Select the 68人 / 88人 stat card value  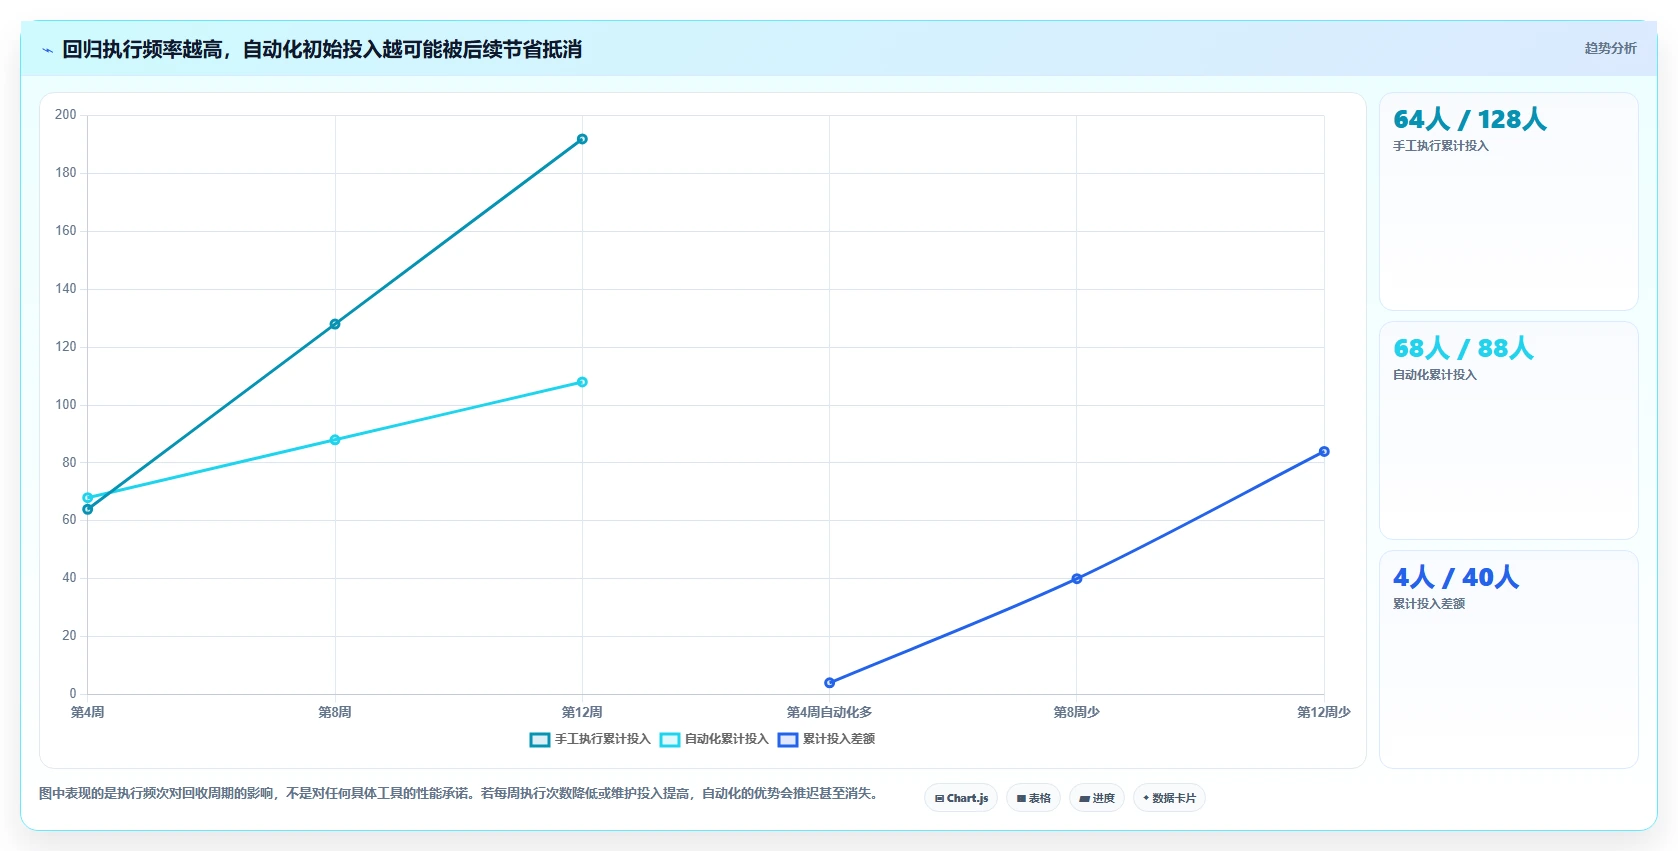(x=1463, y=348)
